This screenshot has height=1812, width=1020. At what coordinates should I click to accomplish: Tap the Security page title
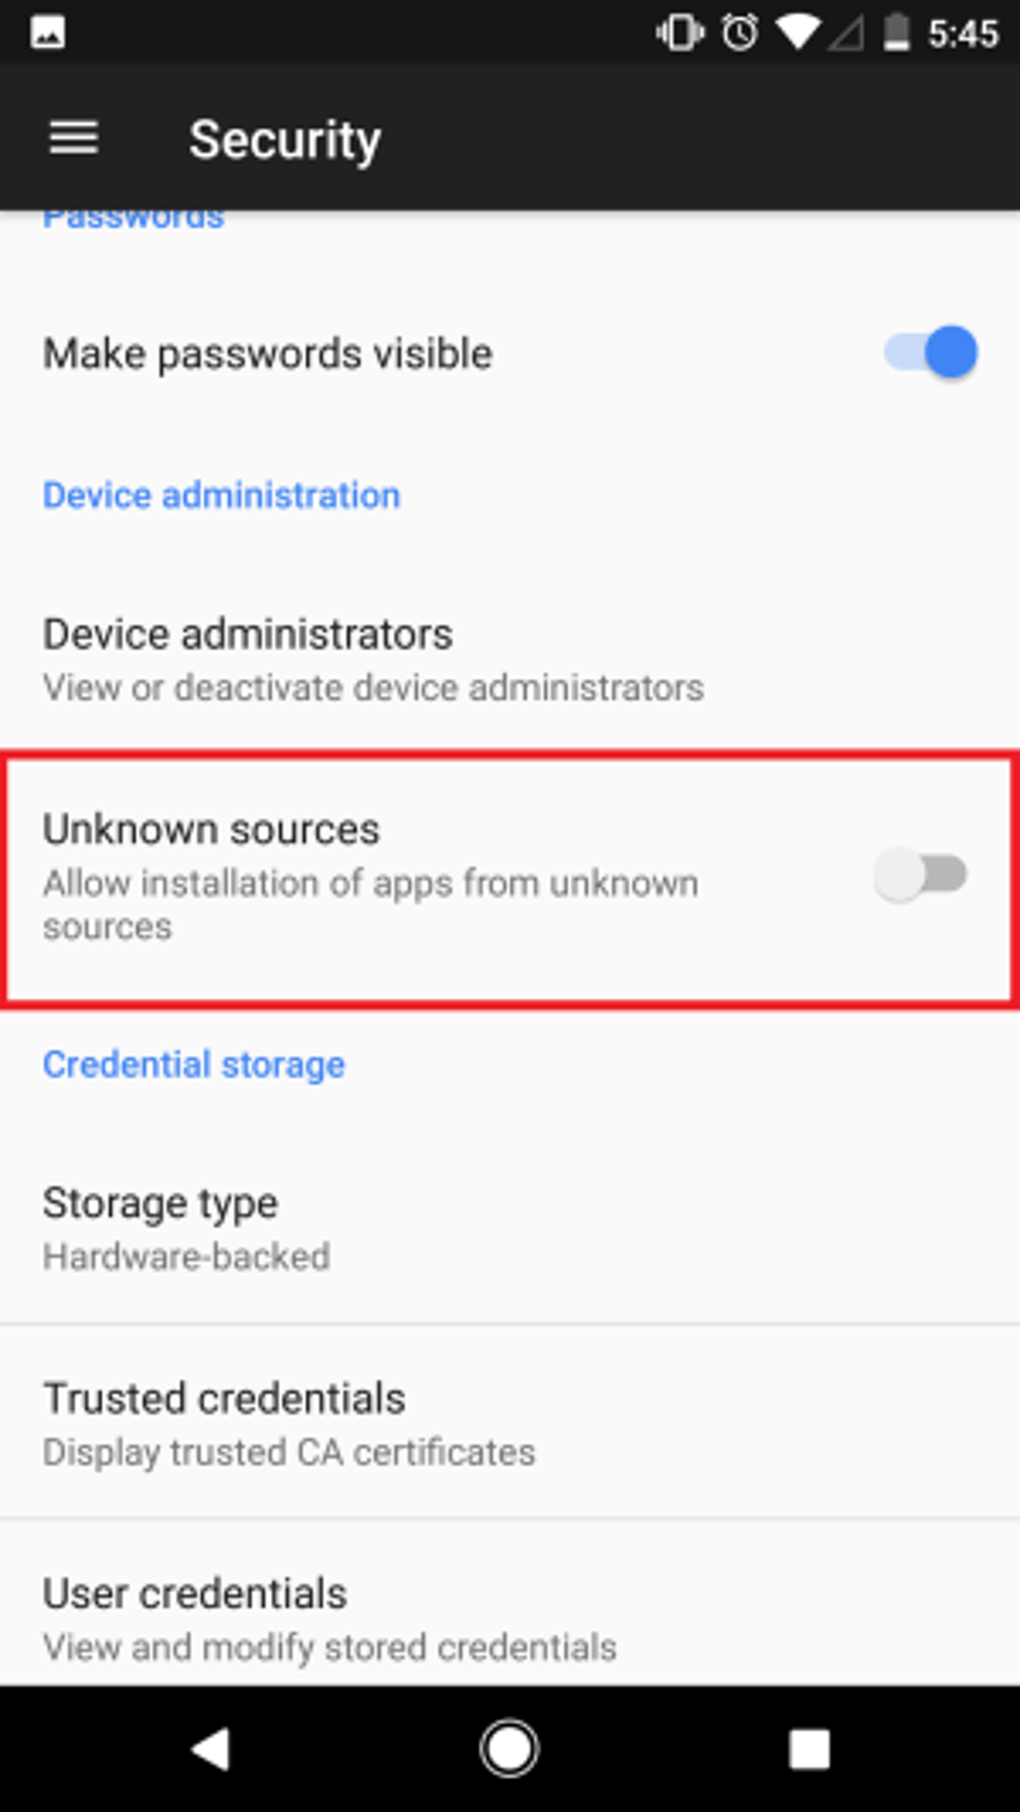point(285,139)
